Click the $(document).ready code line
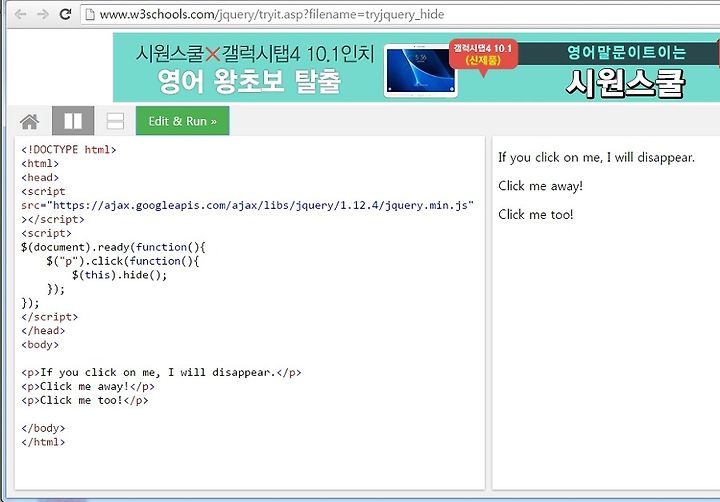Screen dimensions: 720x502 [113, 247]
